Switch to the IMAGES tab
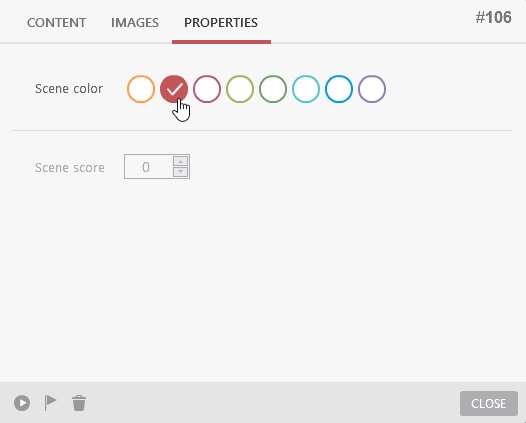The image size is (526, 423). pos(135,22)
